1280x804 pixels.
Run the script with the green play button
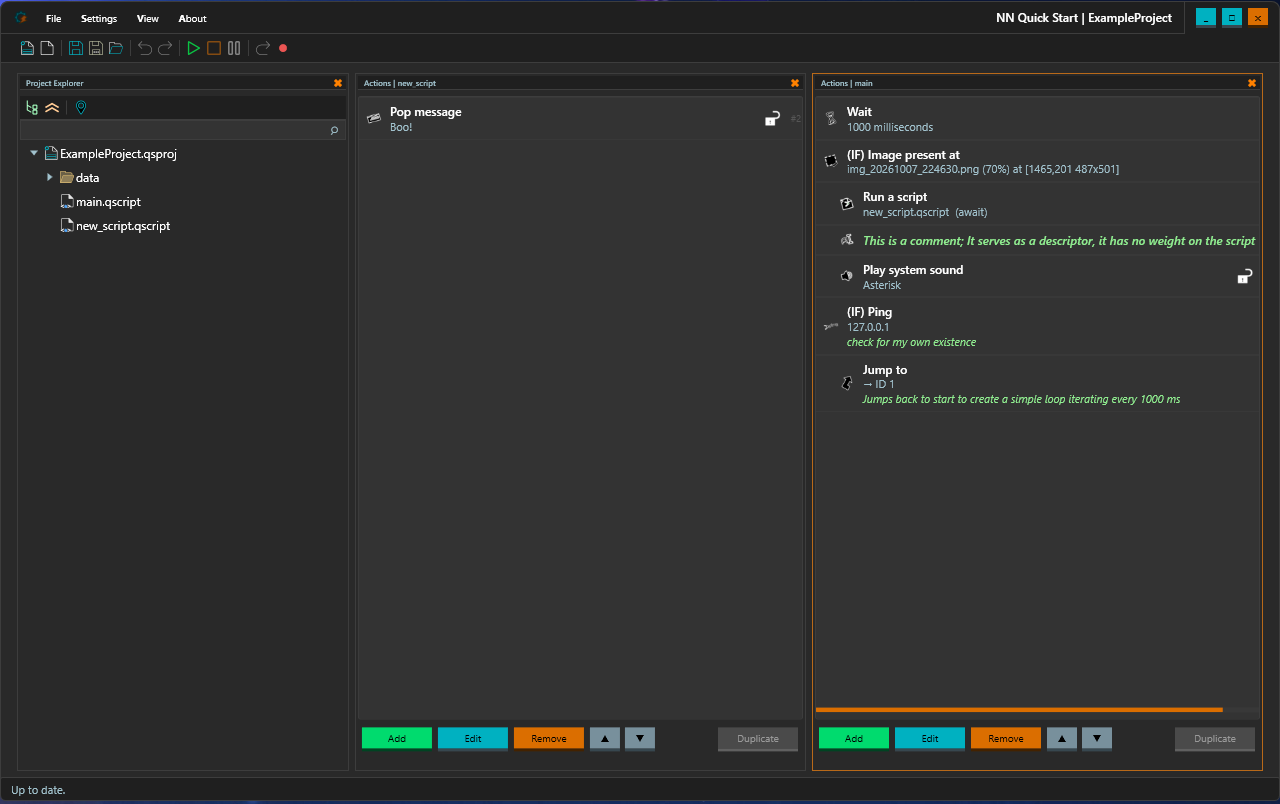coord(194,48)
